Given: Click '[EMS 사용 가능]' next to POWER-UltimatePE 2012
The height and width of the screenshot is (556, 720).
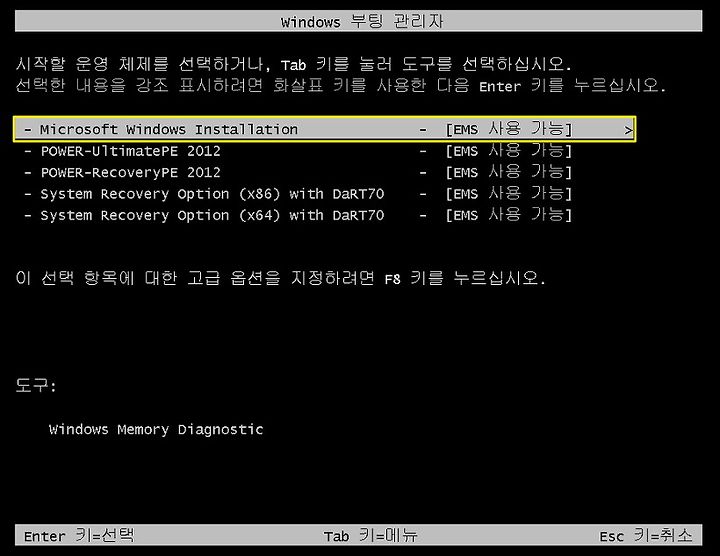Looking at the screenshot, I should point(509,151).
